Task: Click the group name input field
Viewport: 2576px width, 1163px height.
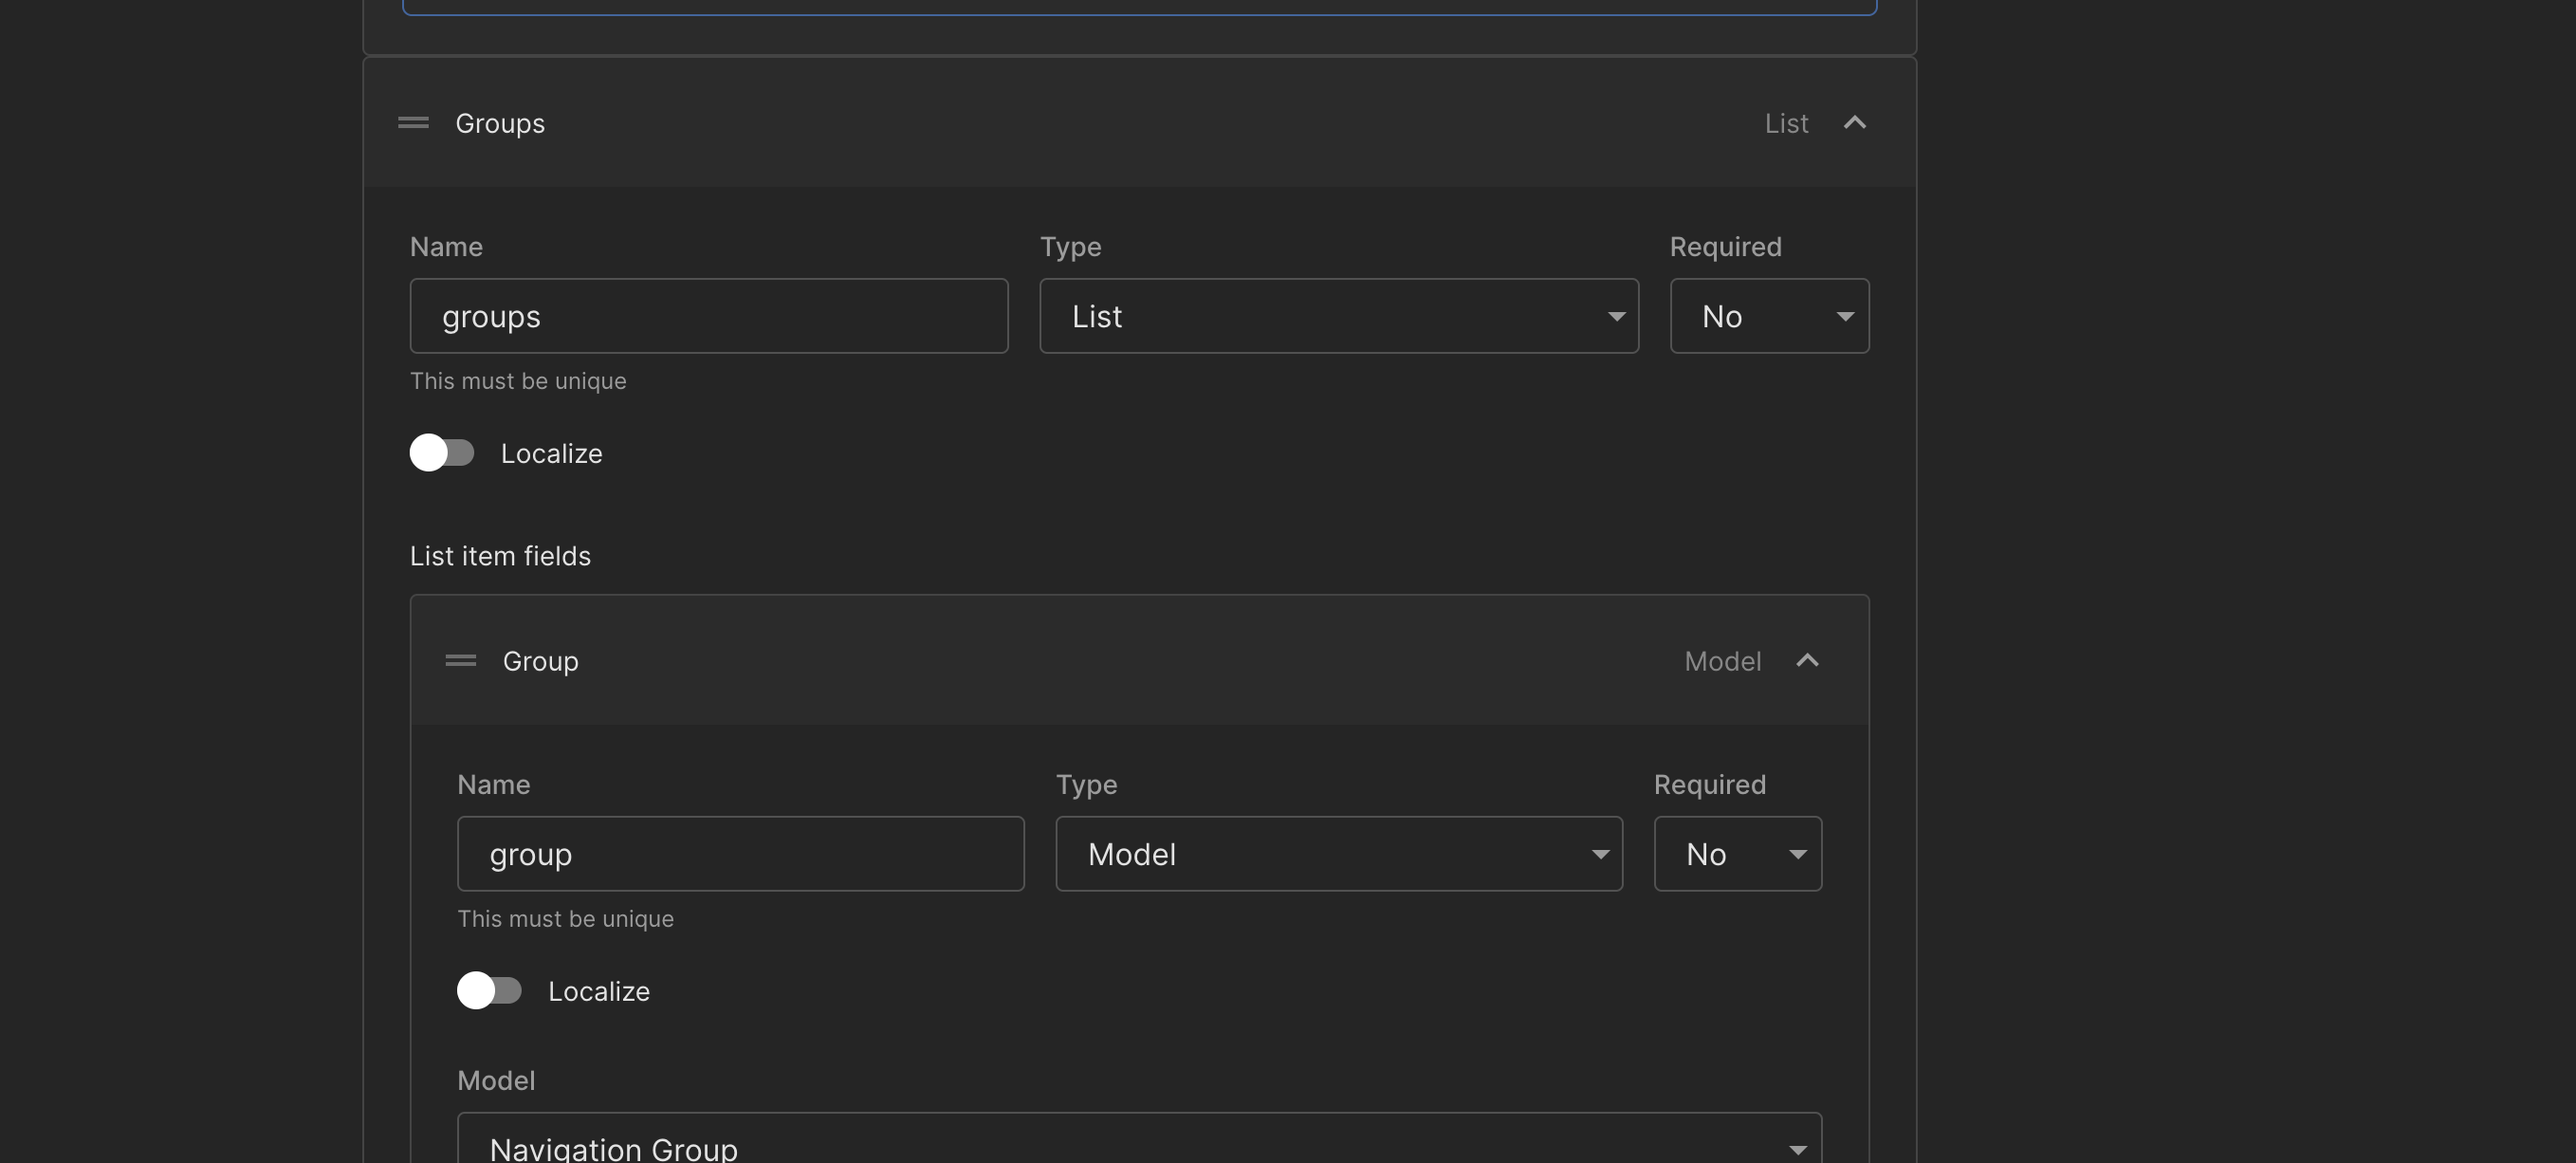Action: (x=740, y=854)
